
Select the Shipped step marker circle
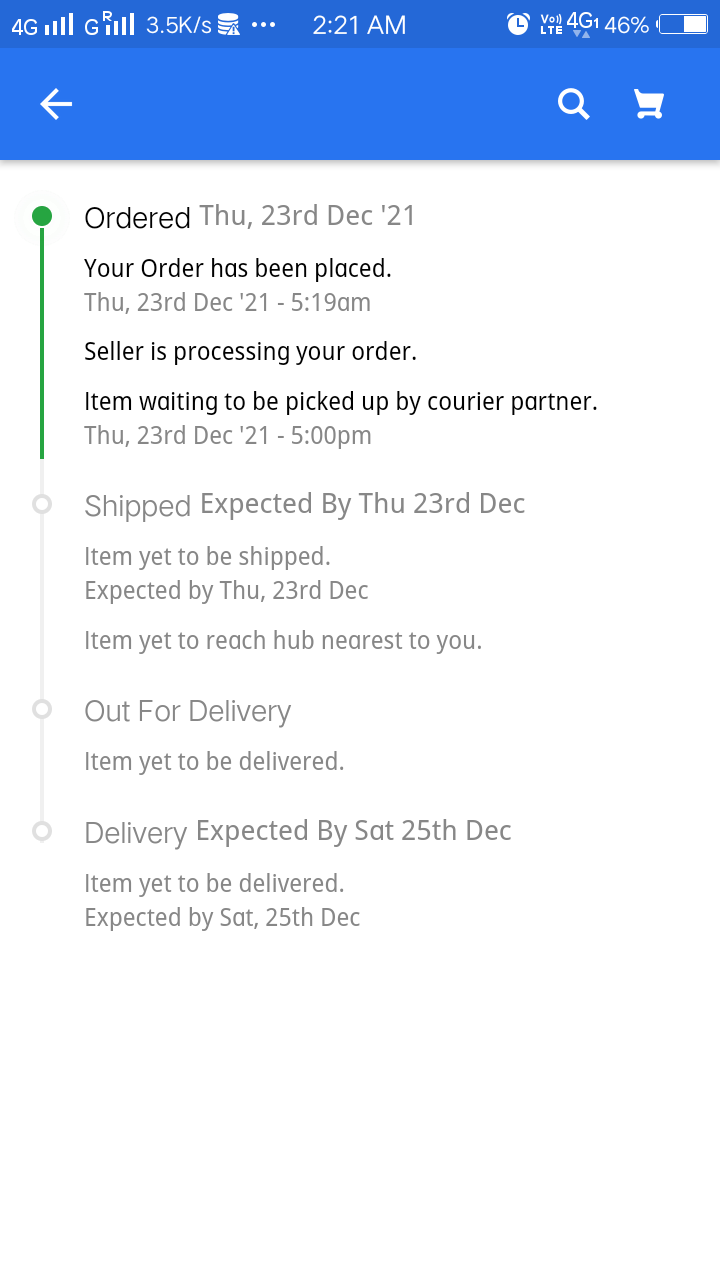click(x=42, y=504)
